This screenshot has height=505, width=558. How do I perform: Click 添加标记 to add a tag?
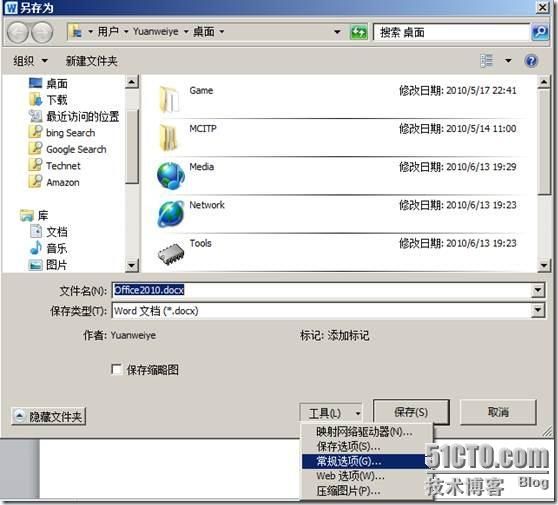coord(348,335)
